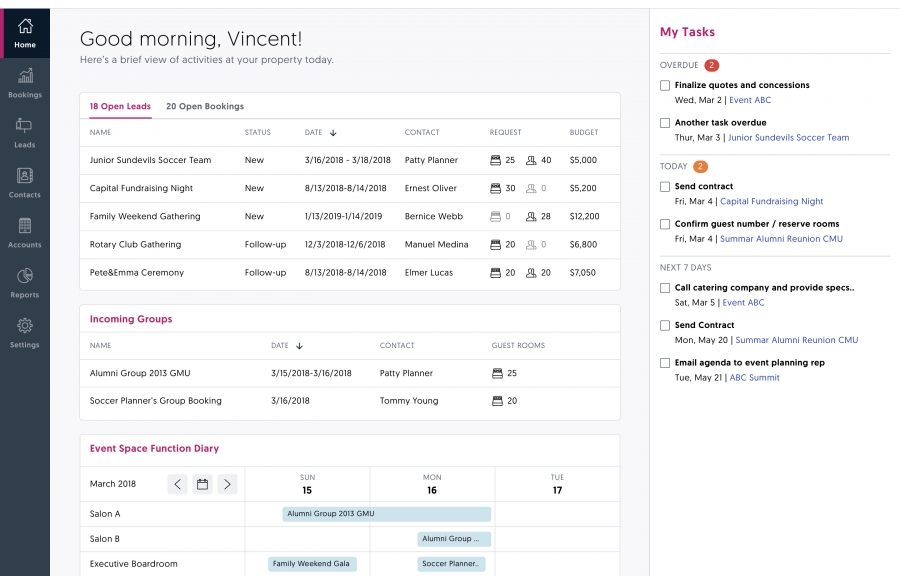Mark Email agenda to event planning rep done

[665, 363]
